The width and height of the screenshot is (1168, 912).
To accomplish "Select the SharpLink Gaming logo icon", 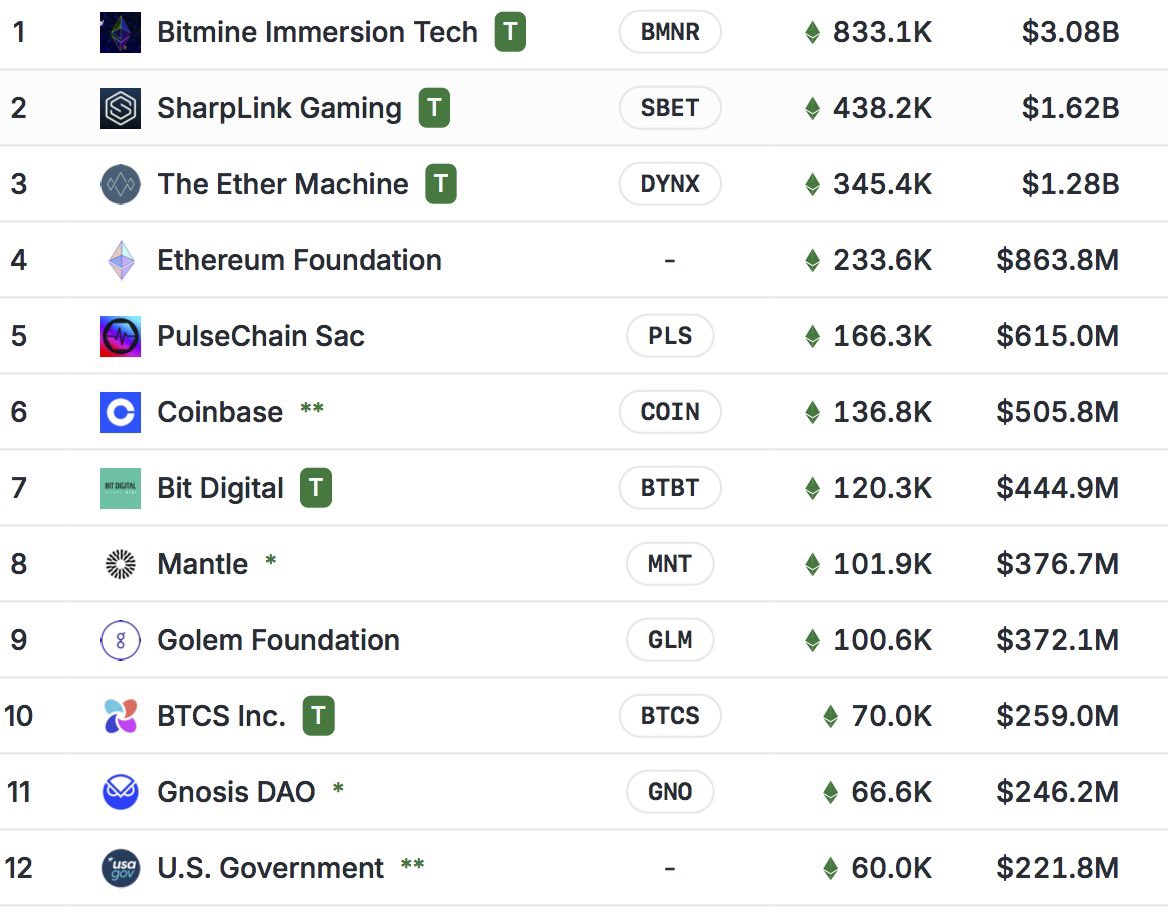I will pos(120,107).
